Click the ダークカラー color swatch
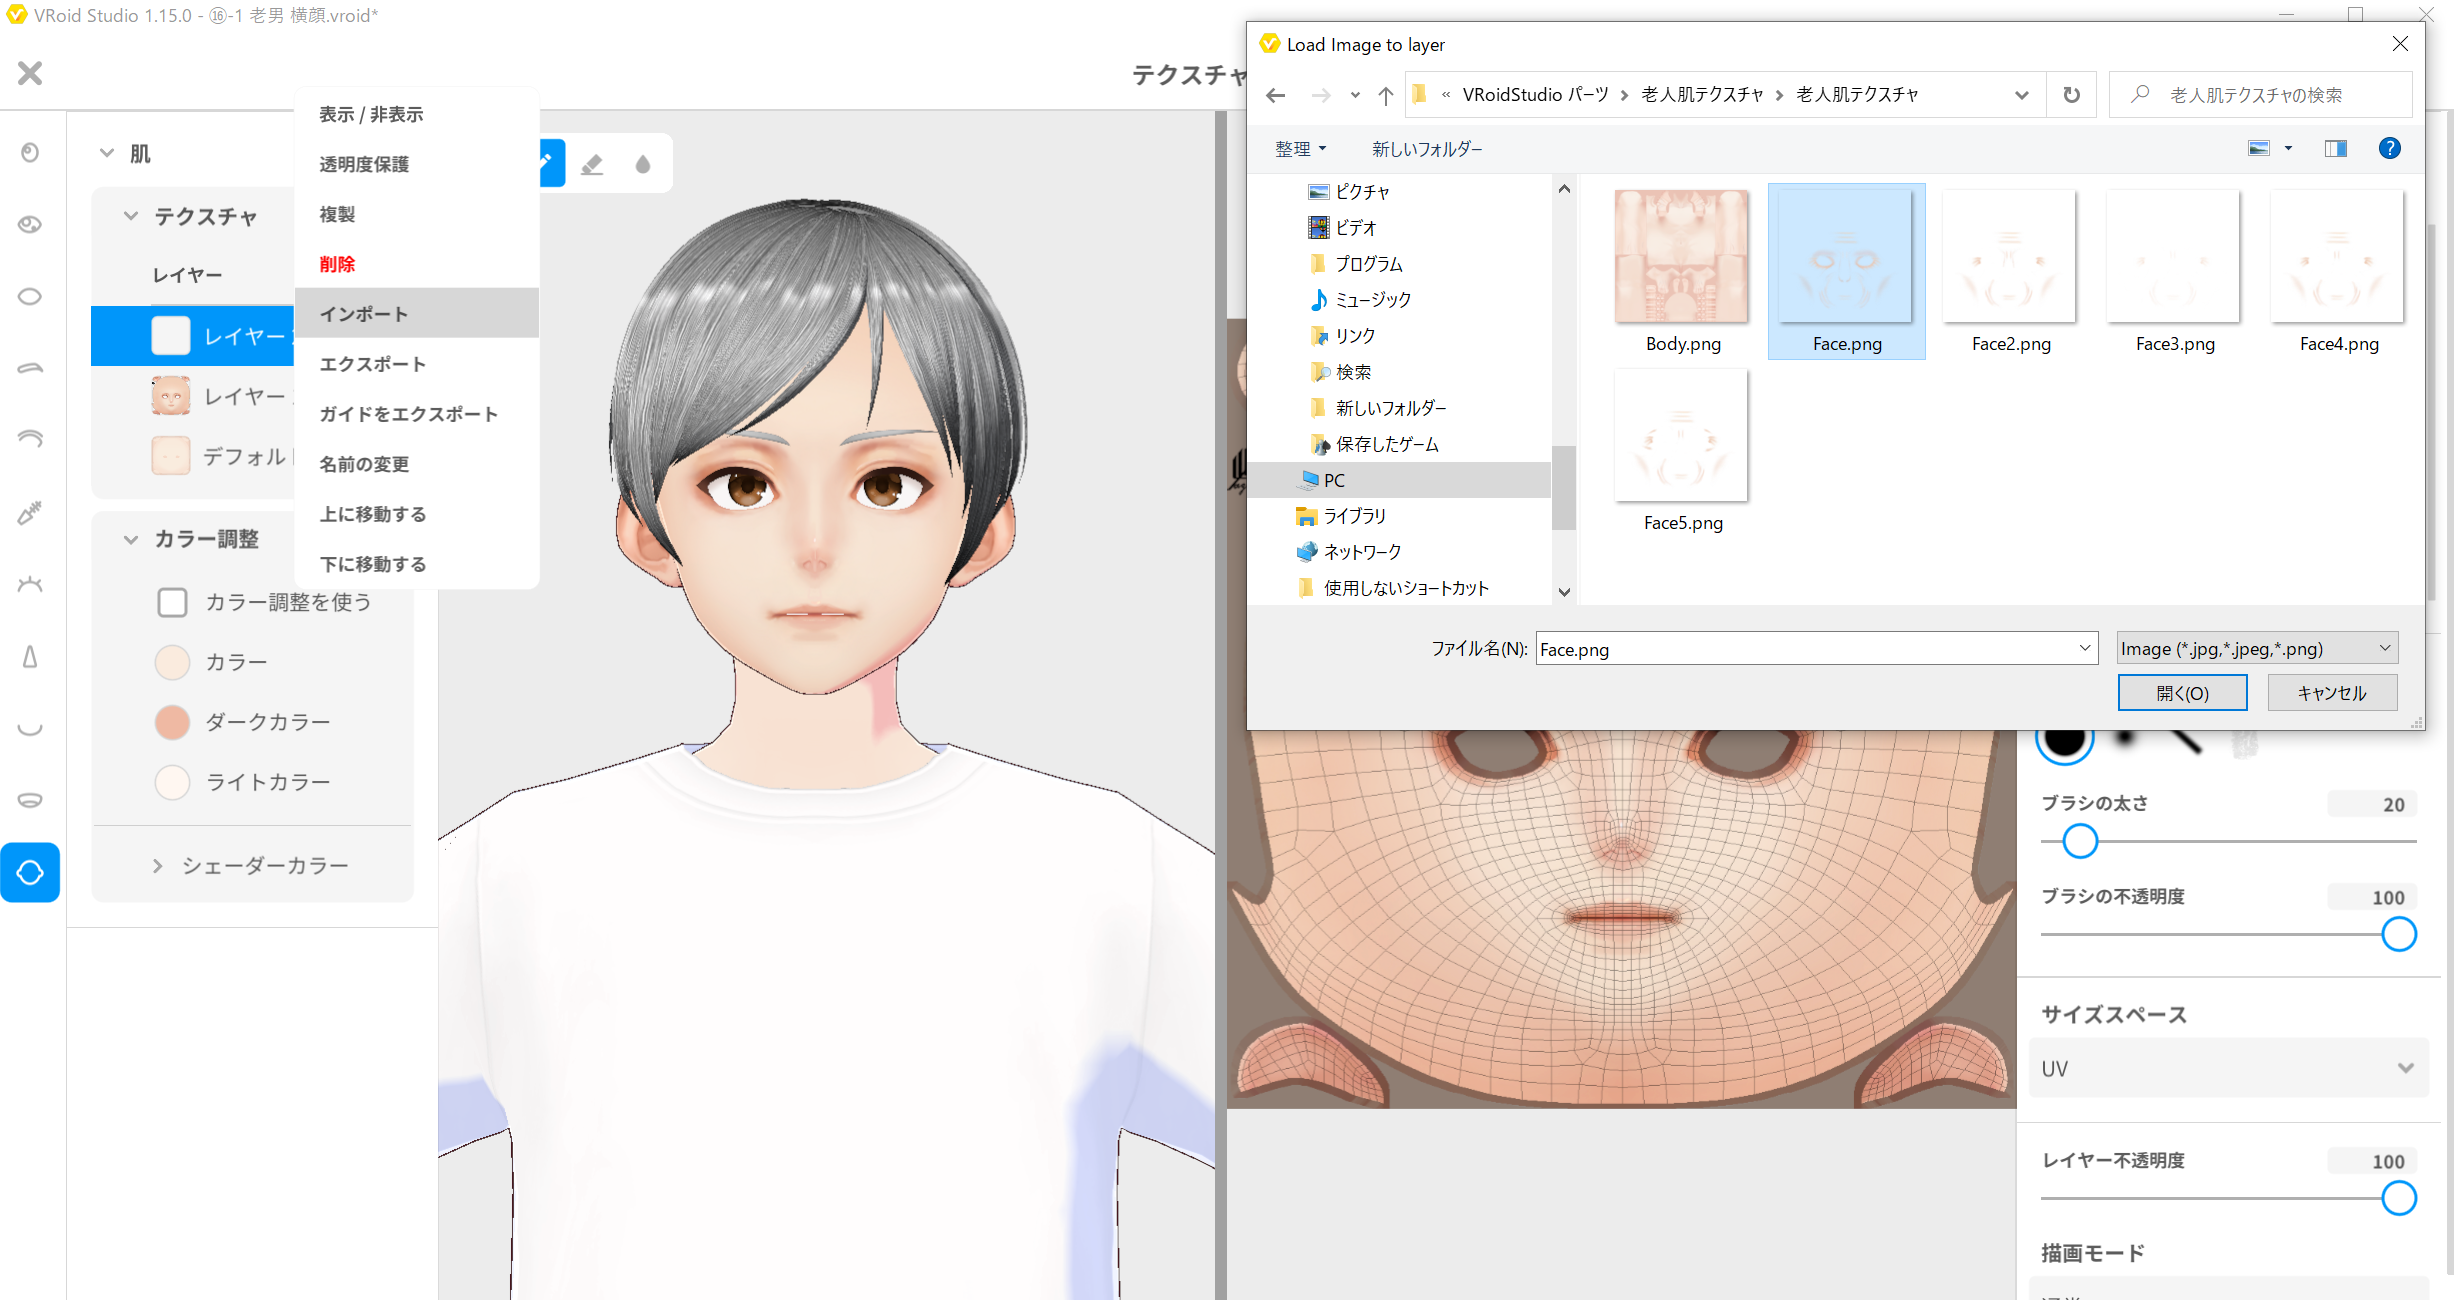 (172, 722)
